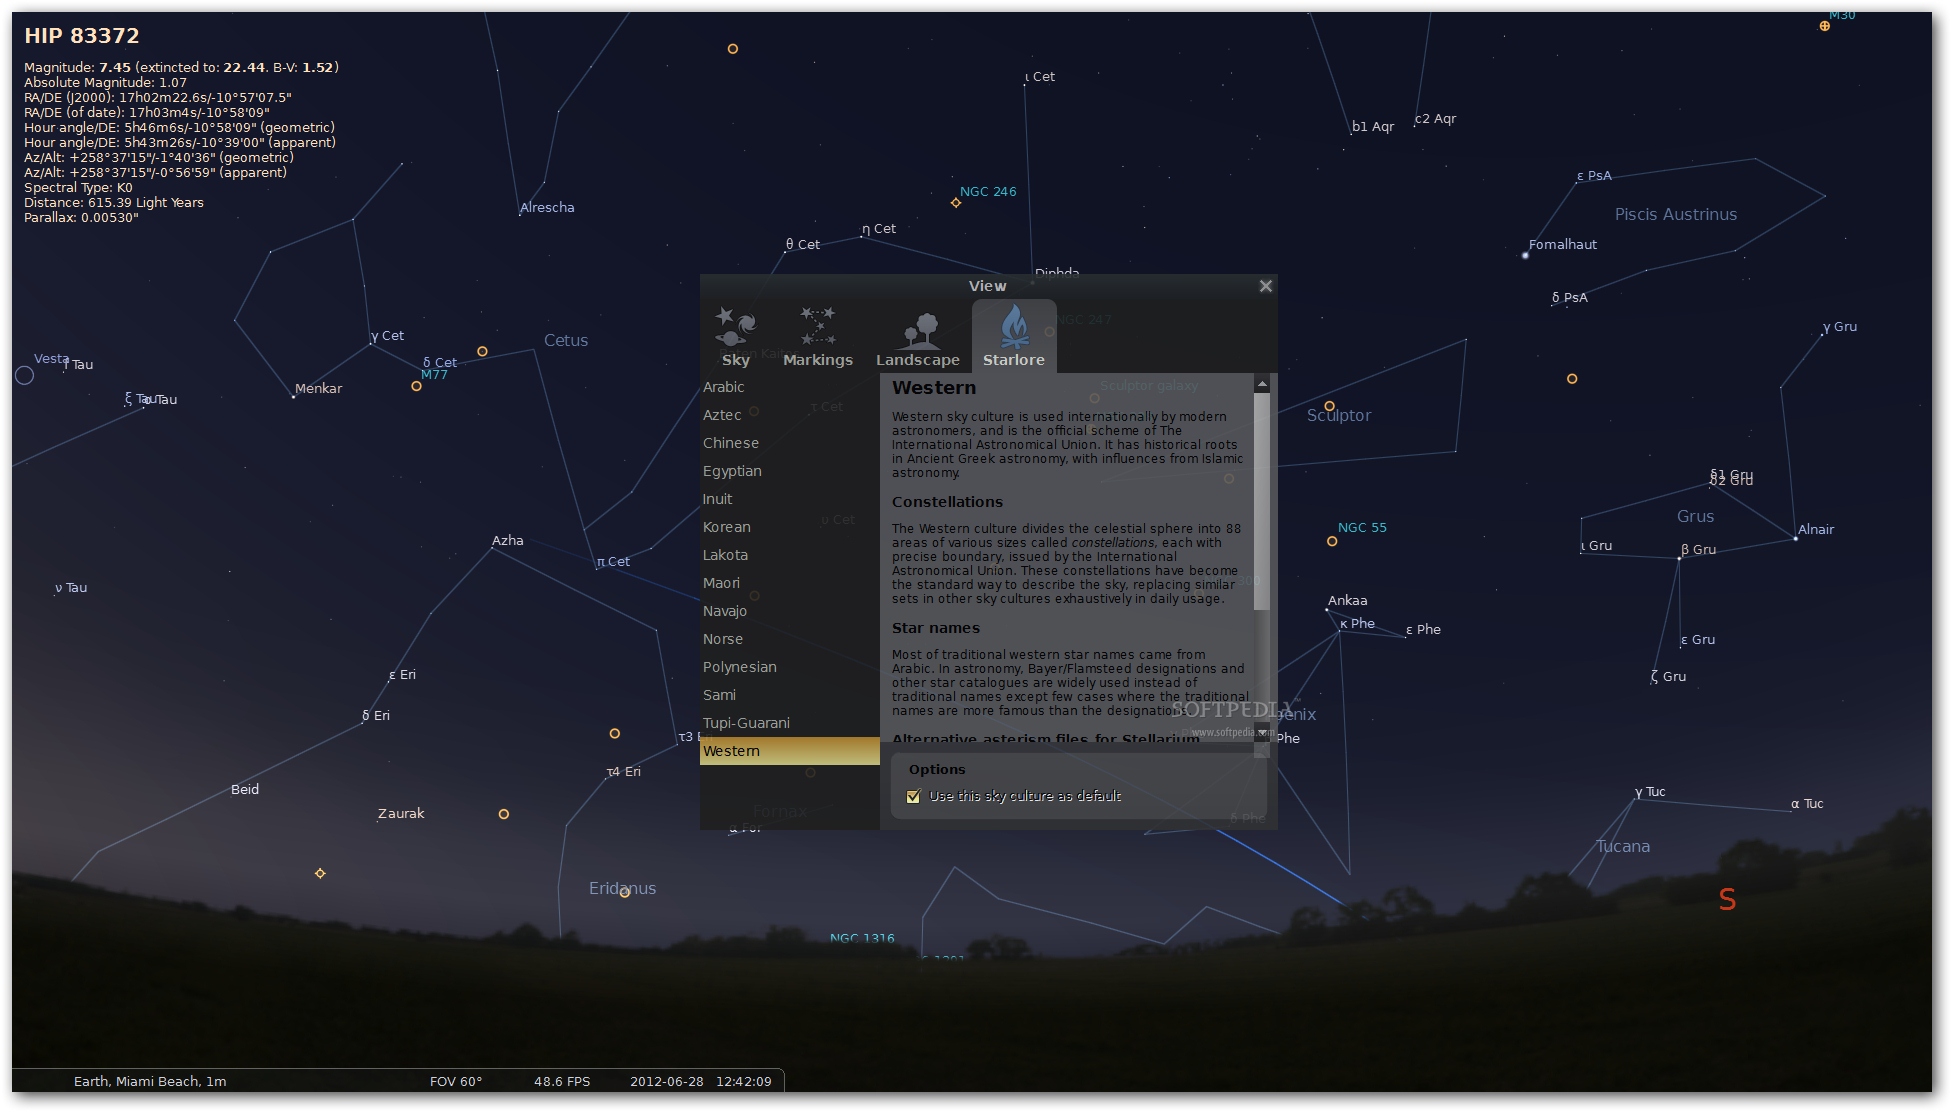Click star Beid label
Image resolution: width=1952 pixels, height=1112 pixels.
pyautogui.click(x=245, y=789)
